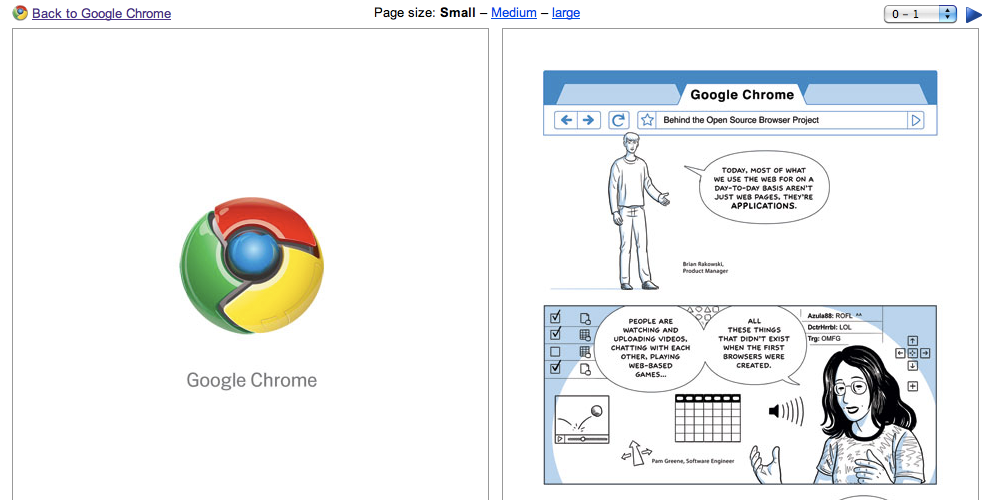The height and width of the screenshot is (500, 994).
Task: Switch page size to large
Action: coord(566,13)
